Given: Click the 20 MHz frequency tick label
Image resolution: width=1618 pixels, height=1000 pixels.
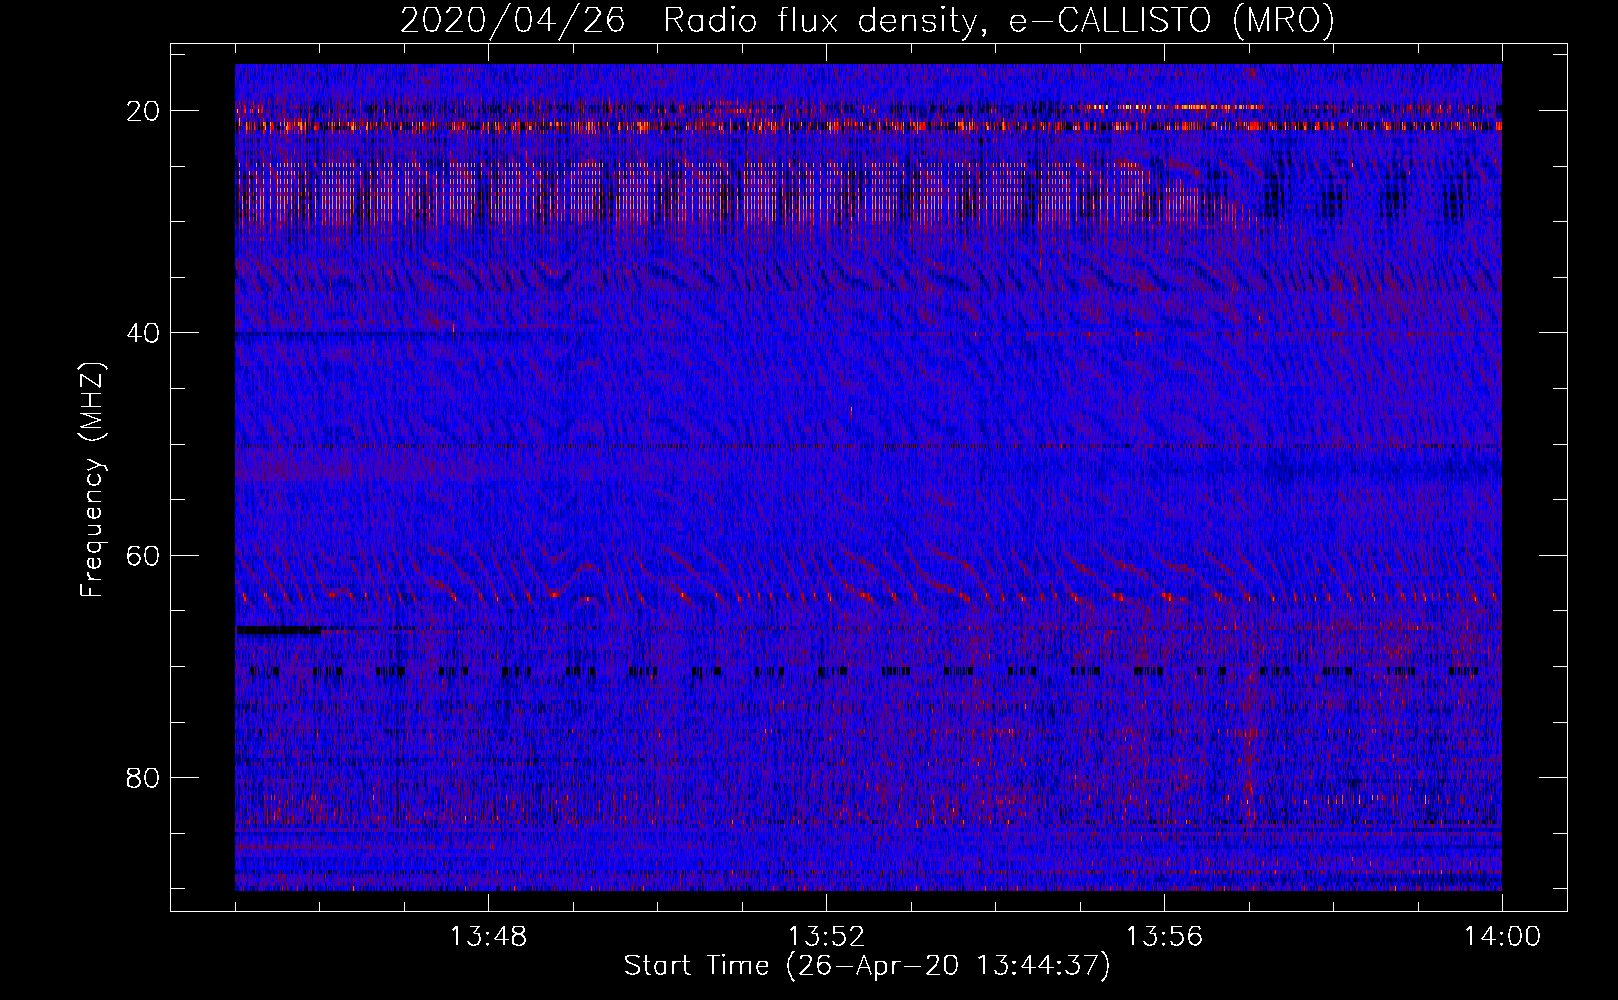Looking at the screenshot, I should [144, 111].
